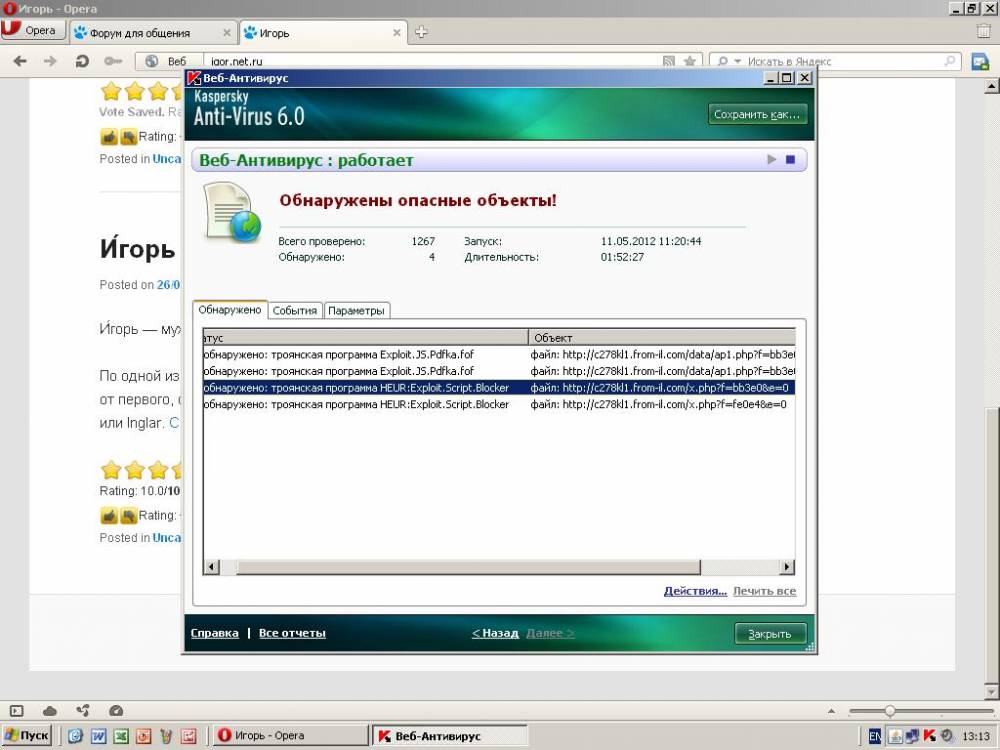
Task: Select first Exploit.JS.Pdfka.fof row
Action: click(499, 354)
